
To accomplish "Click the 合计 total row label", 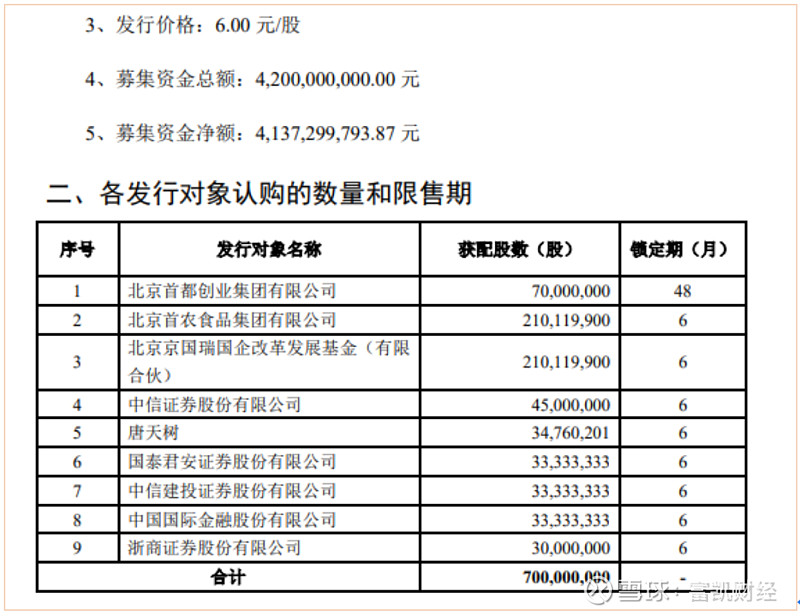I will coord(227,577).
